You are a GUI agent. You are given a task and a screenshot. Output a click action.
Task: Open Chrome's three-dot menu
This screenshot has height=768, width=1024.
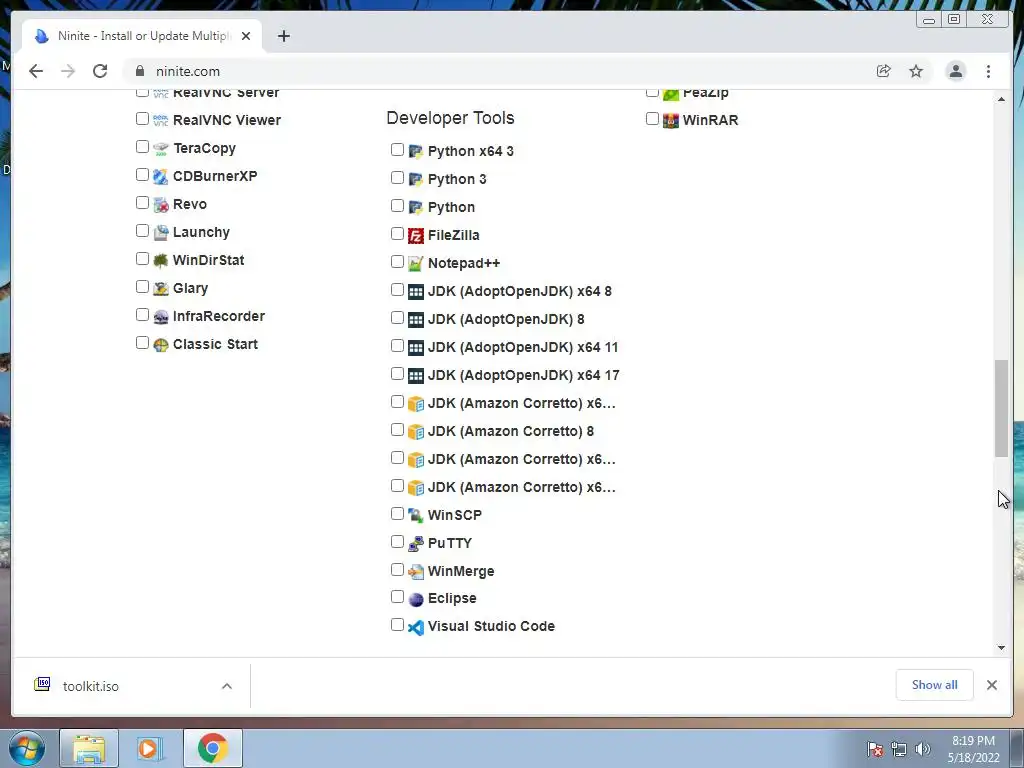[988, 71]
